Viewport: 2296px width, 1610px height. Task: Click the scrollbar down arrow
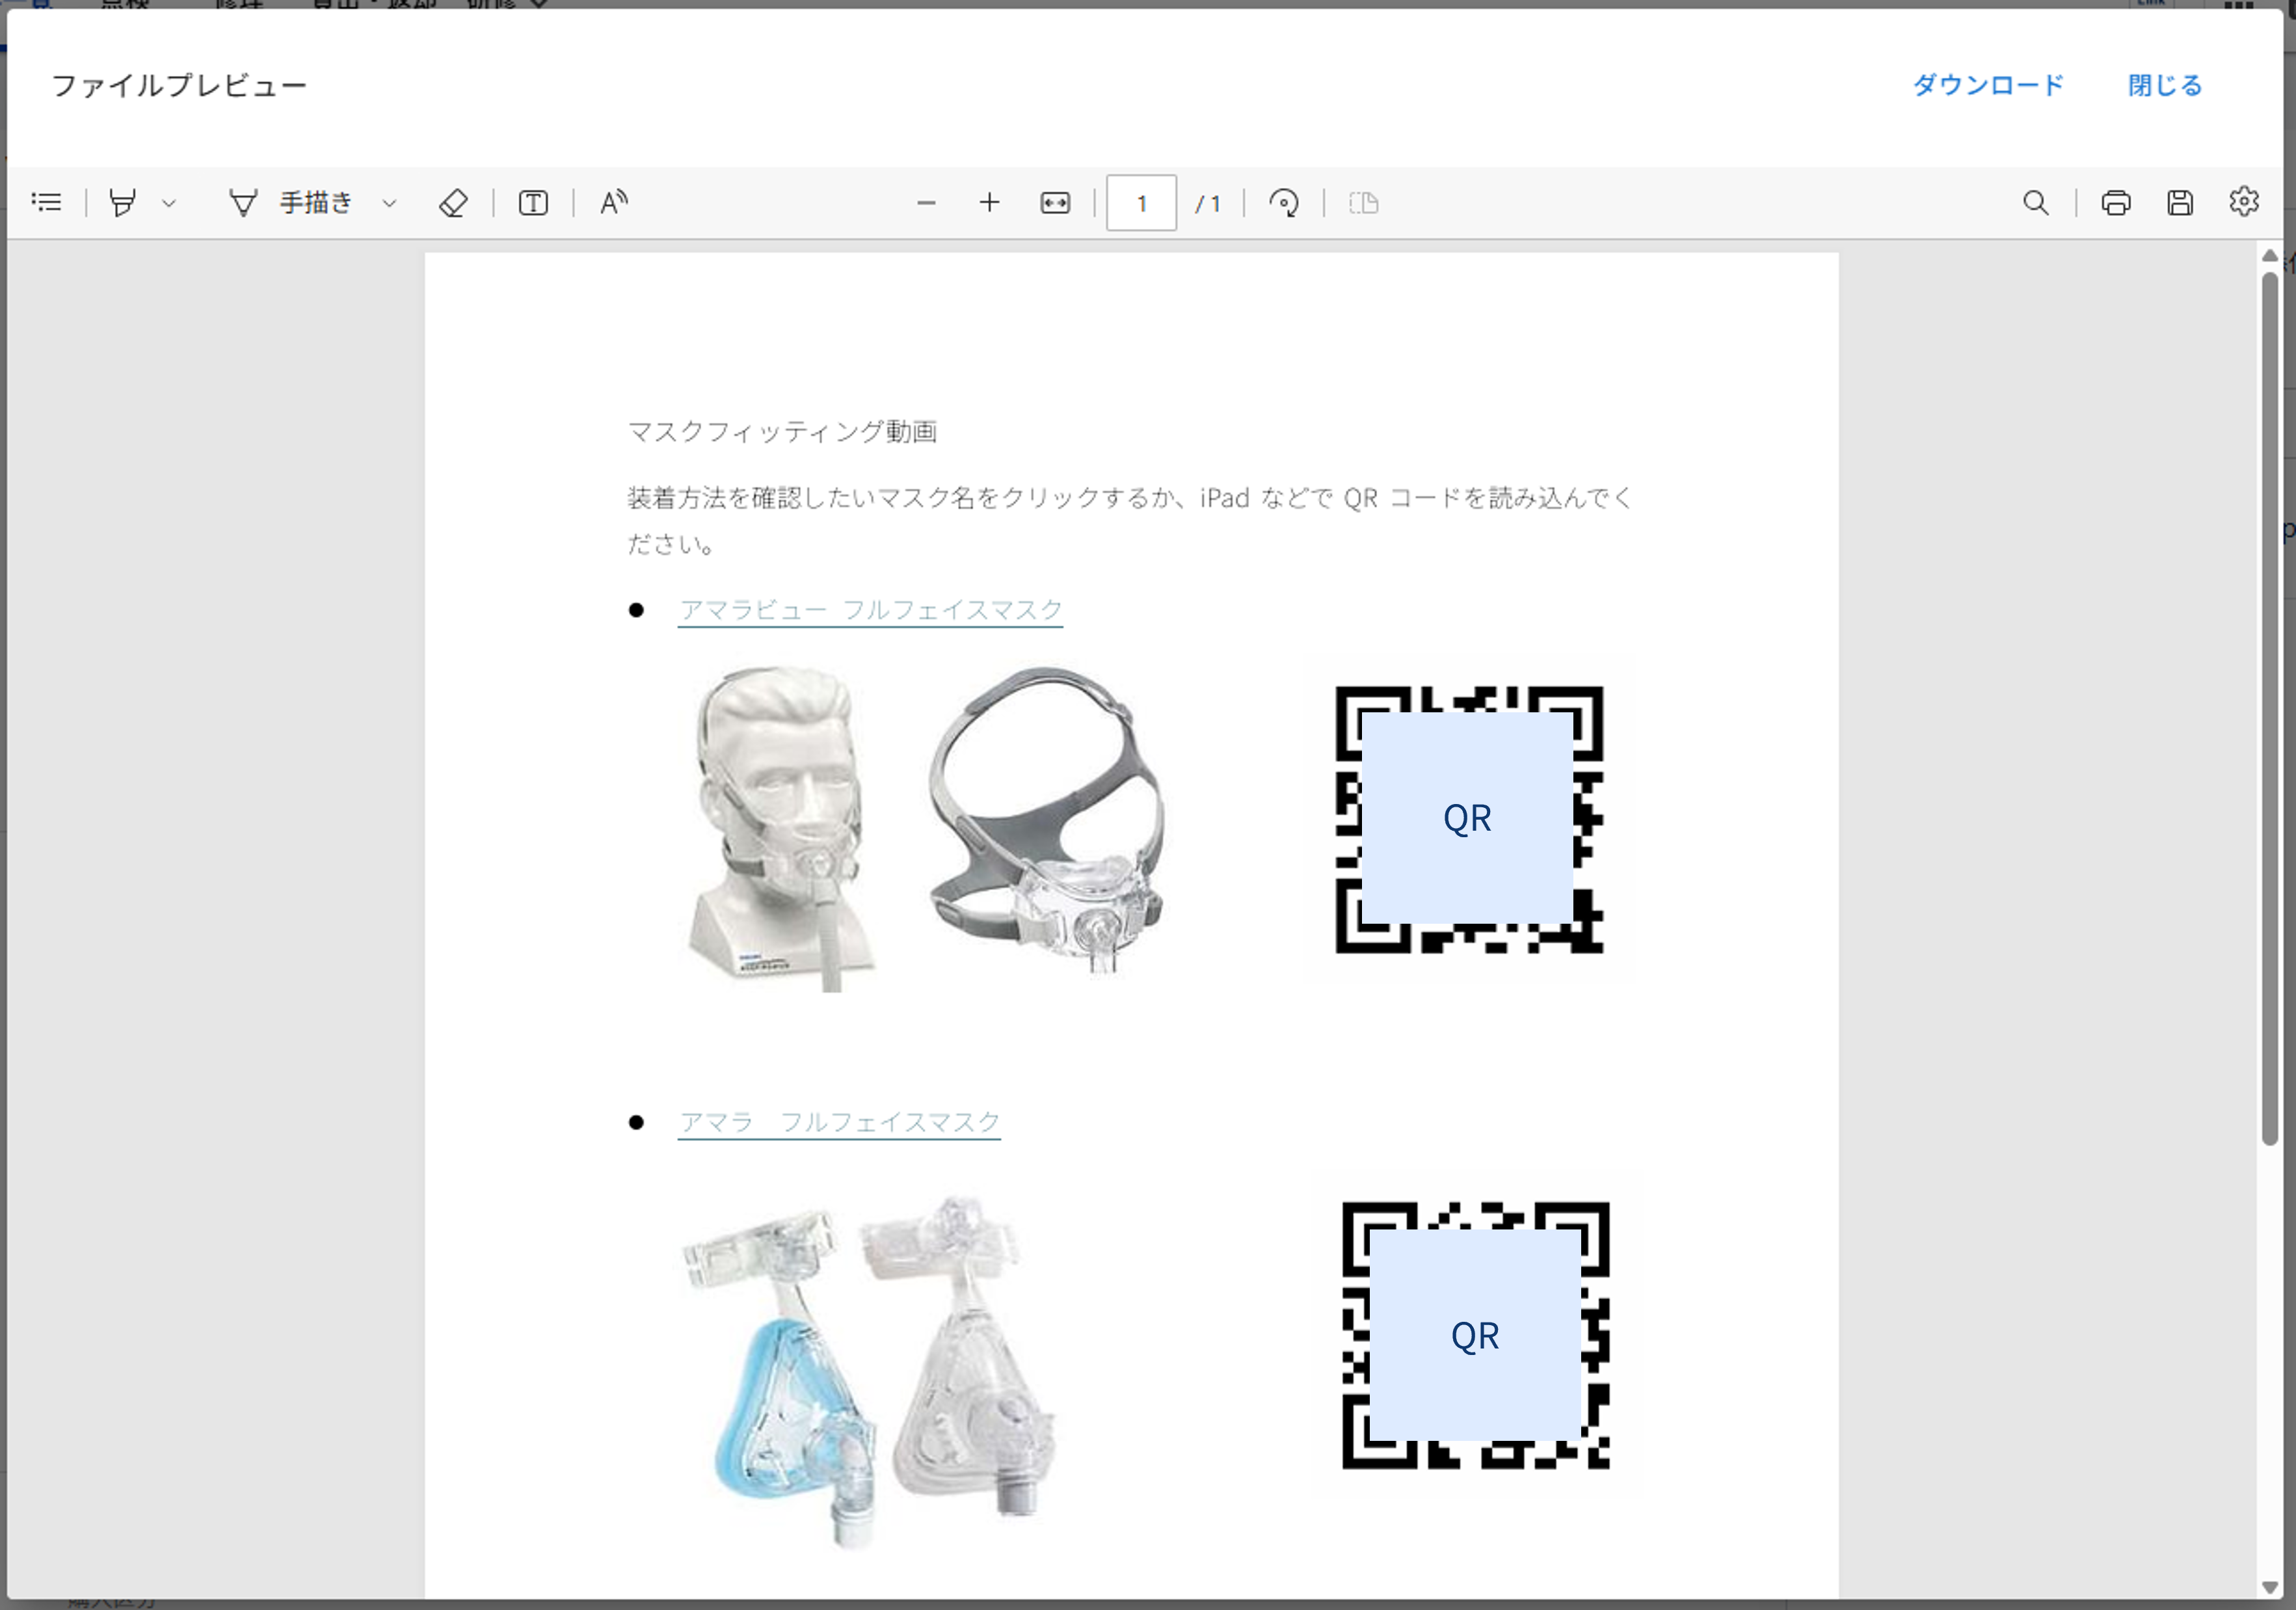tap(2269, 1587)
